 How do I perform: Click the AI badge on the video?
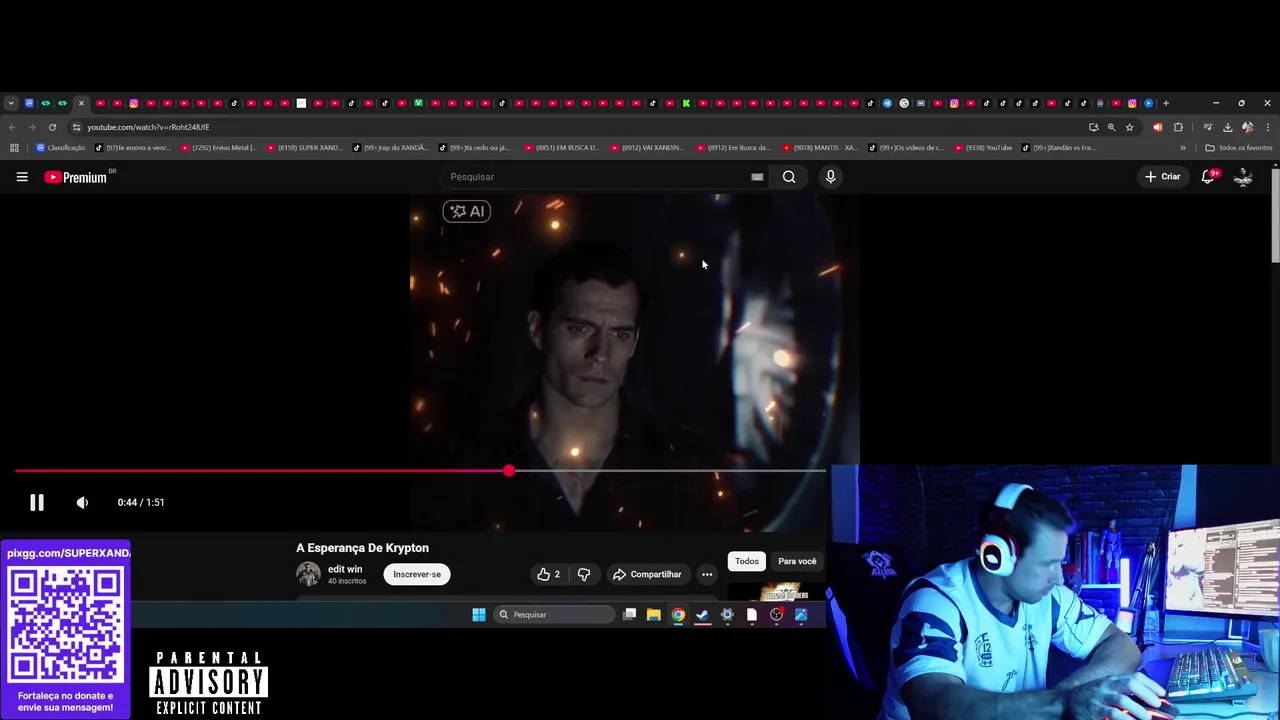click(467, 211)
